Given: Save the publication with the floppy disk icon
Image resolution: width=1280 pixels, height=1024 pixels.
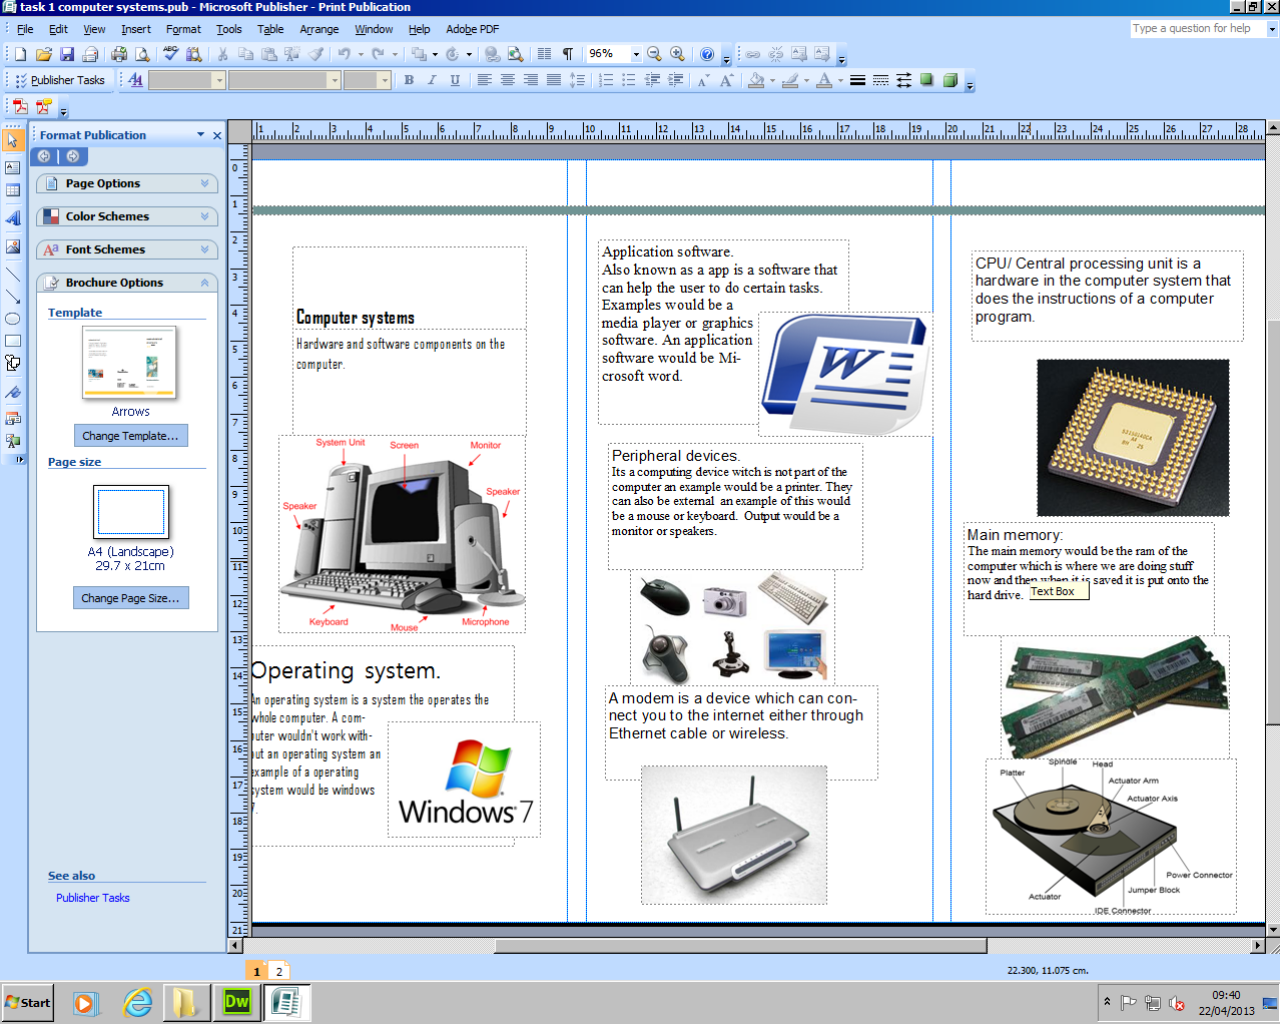Looking at the screenshot, I should [x=67, y=54].
